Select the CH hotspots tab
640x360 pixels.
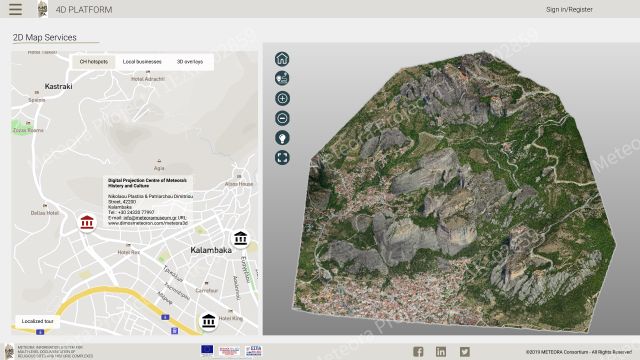tap(93, 62)
